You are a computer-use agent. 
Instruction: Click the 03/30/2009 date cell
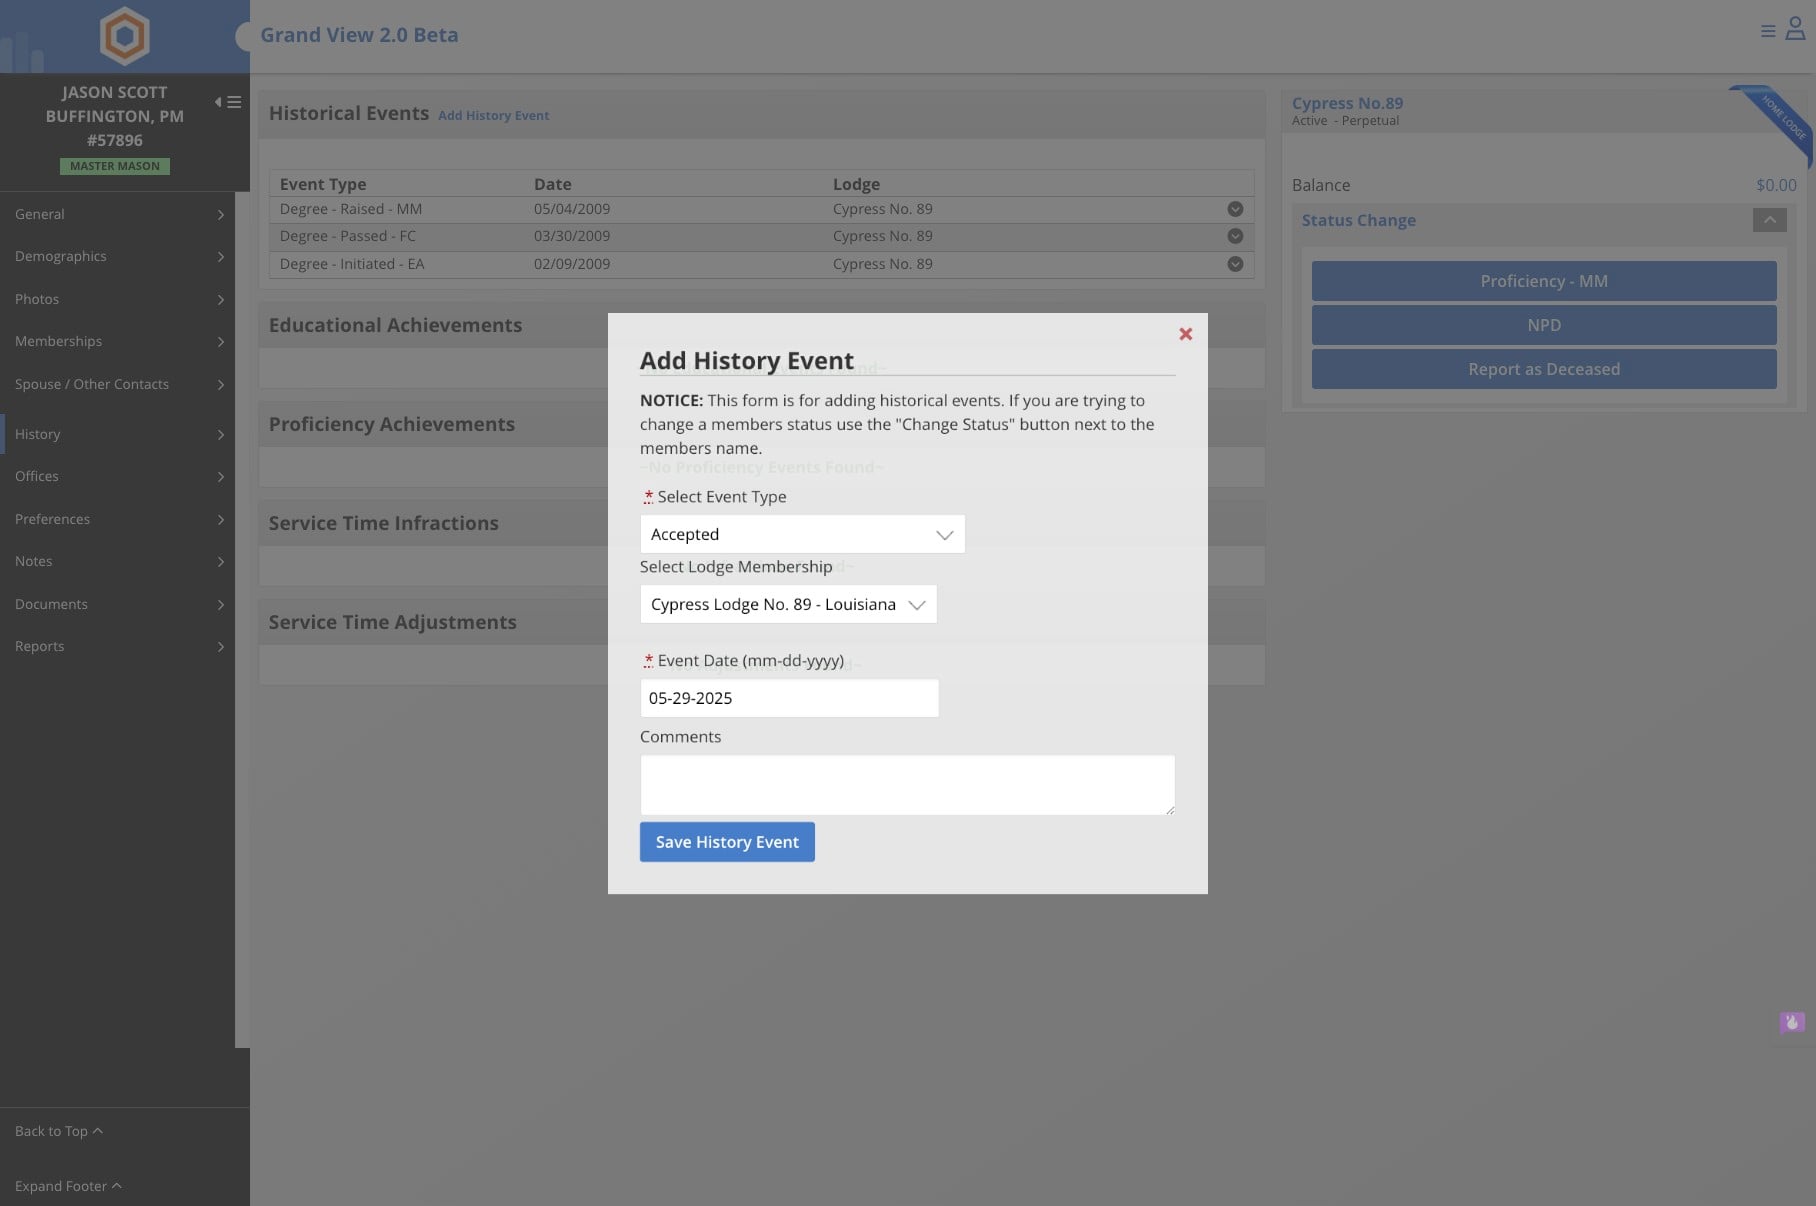tap(572, 236)
